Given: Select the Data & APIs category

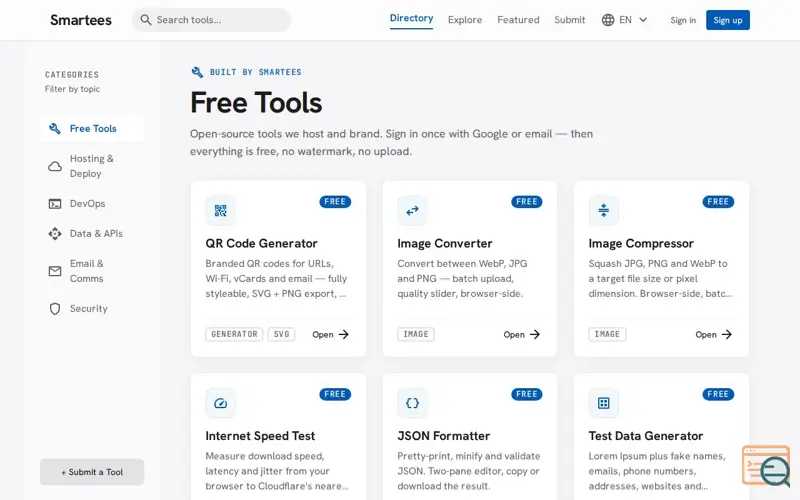Looking at the screenshot, I should coord(92,234).
